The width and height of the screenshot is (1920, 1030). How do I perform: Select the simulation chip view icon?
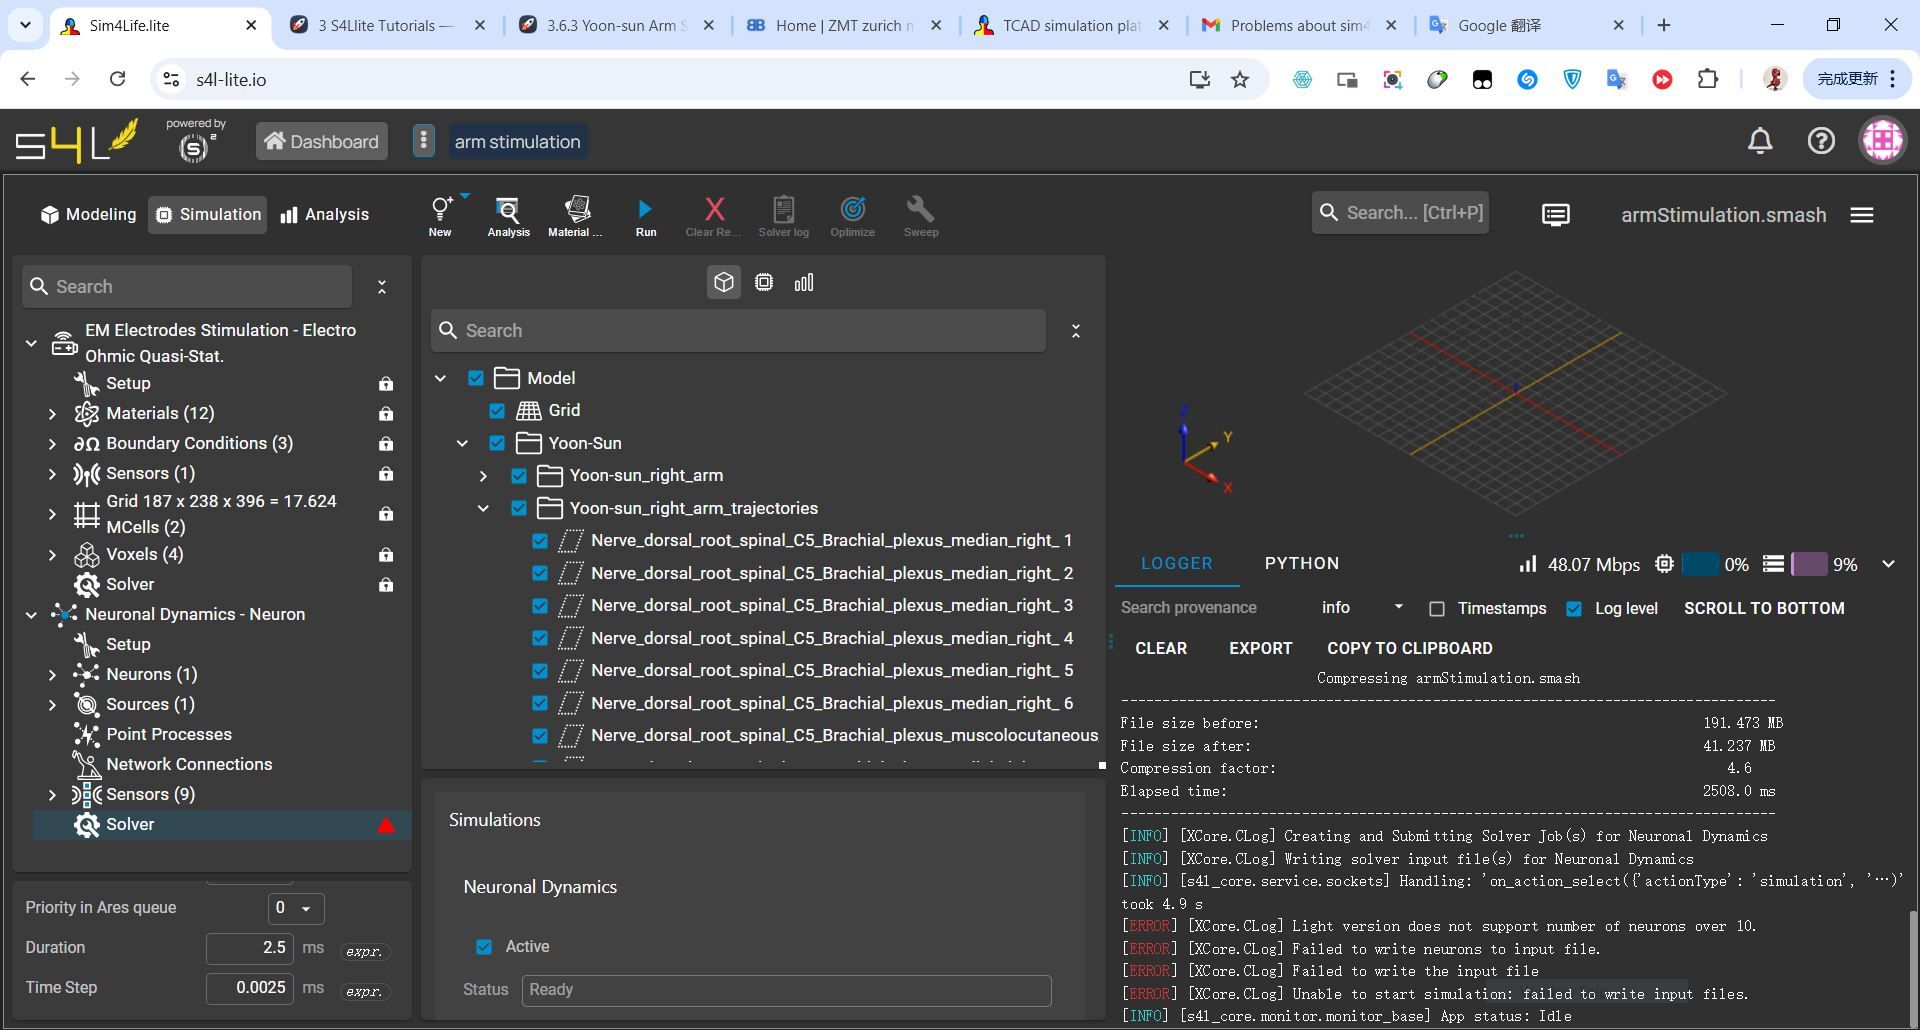click(x=764, y=283)
